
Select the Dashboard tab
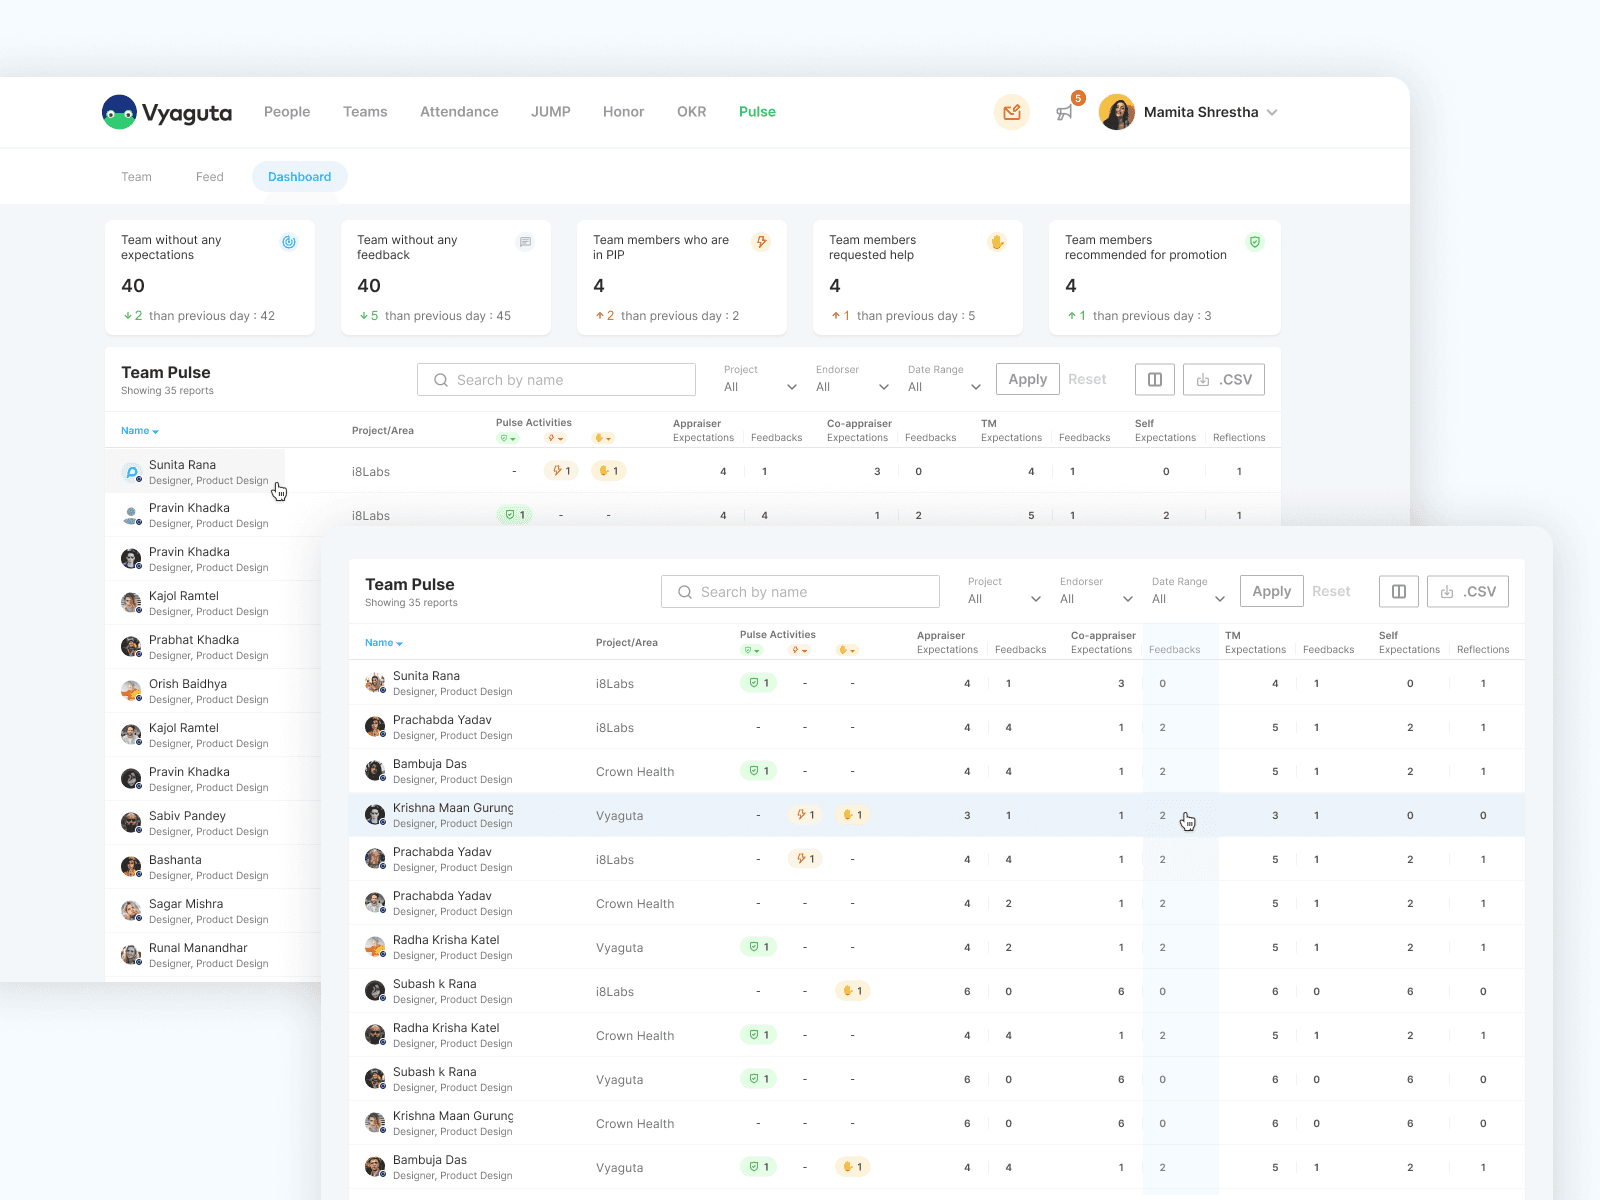[299, 177]
